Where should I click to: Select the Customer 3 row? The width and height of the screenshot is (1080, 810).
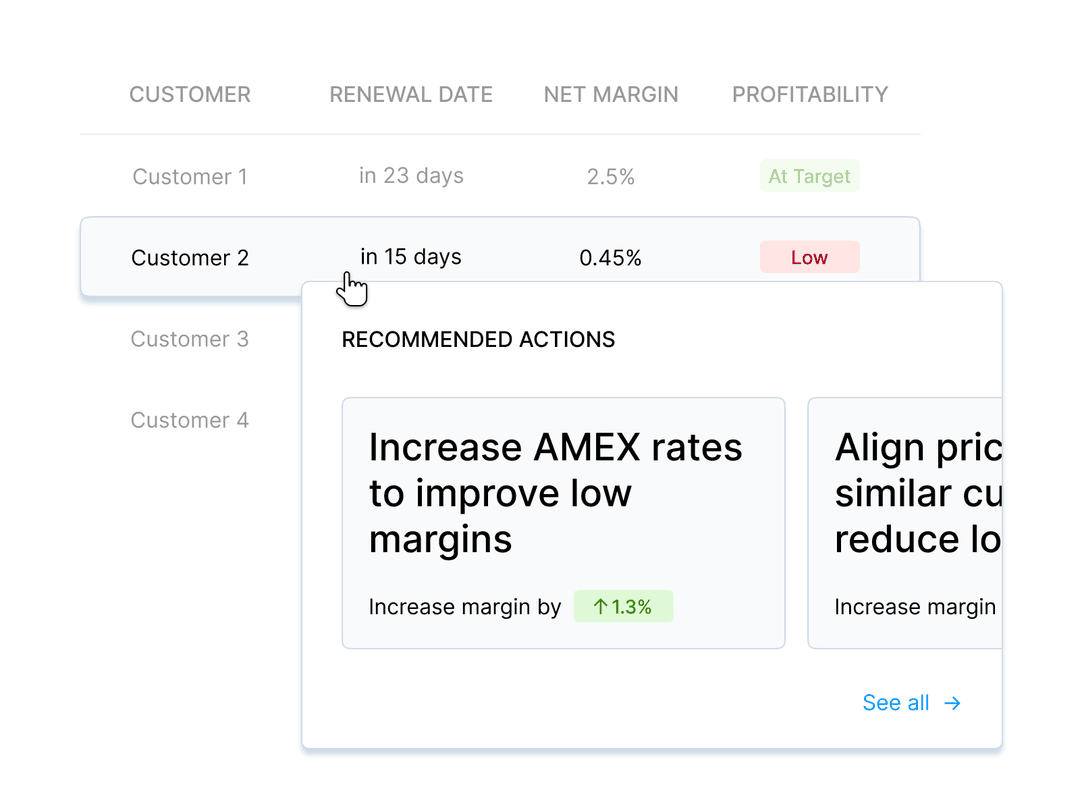click(190, 339)
